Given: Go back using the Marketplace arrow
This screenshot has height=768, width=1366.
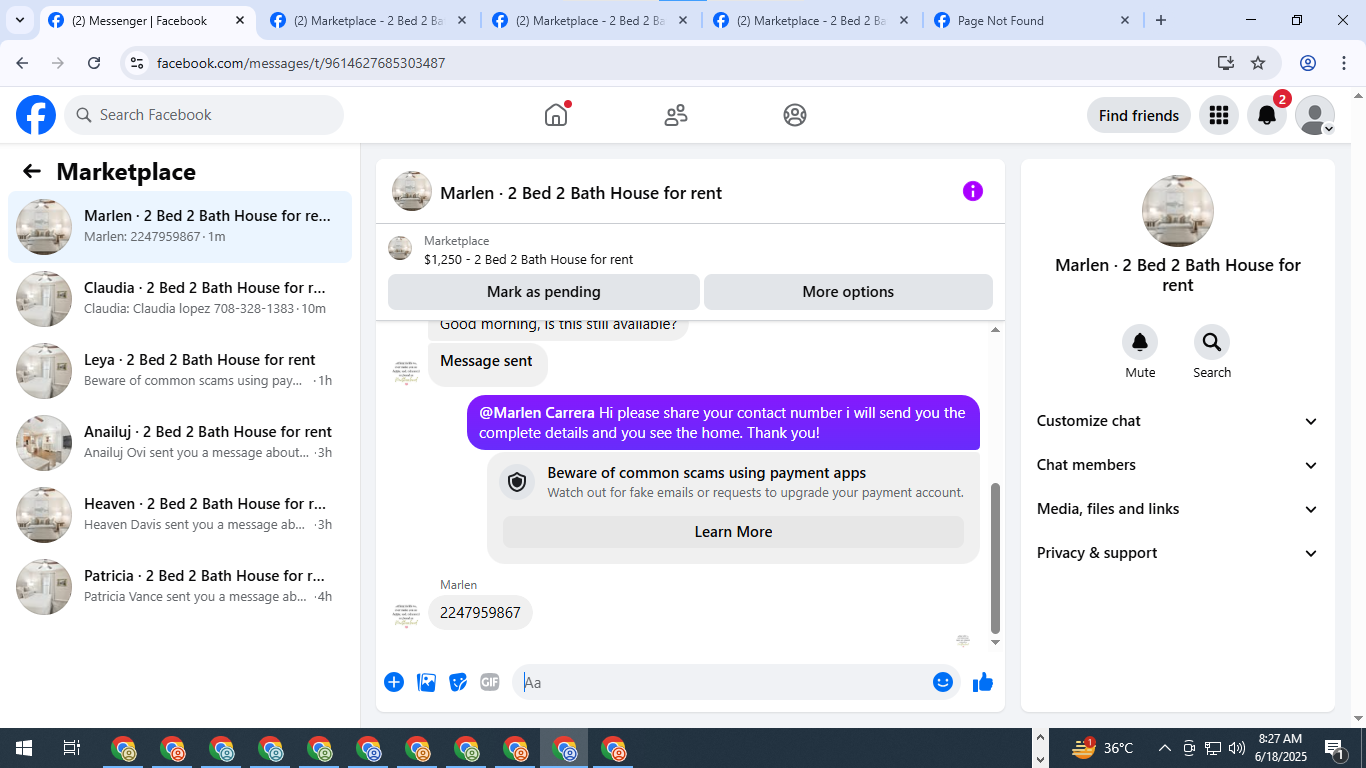Looking at the screenshot, I should click(x=32, y=171).
